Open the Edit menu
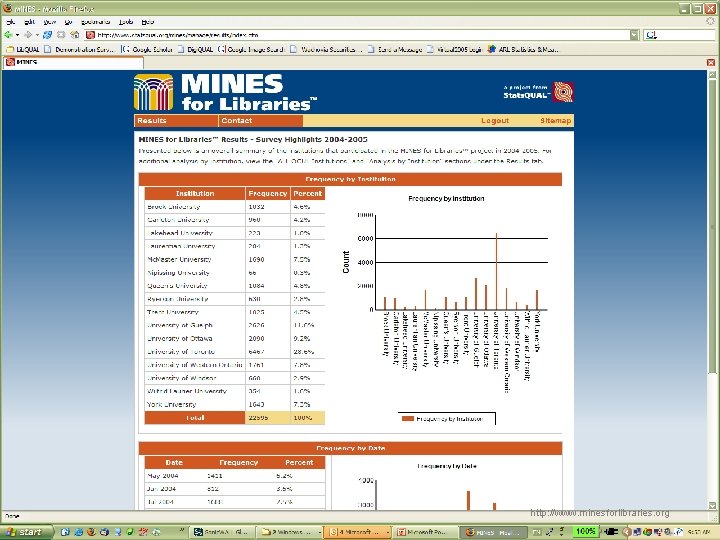The width and height of the screenshot is (720, 540). [x=29, y=22]
